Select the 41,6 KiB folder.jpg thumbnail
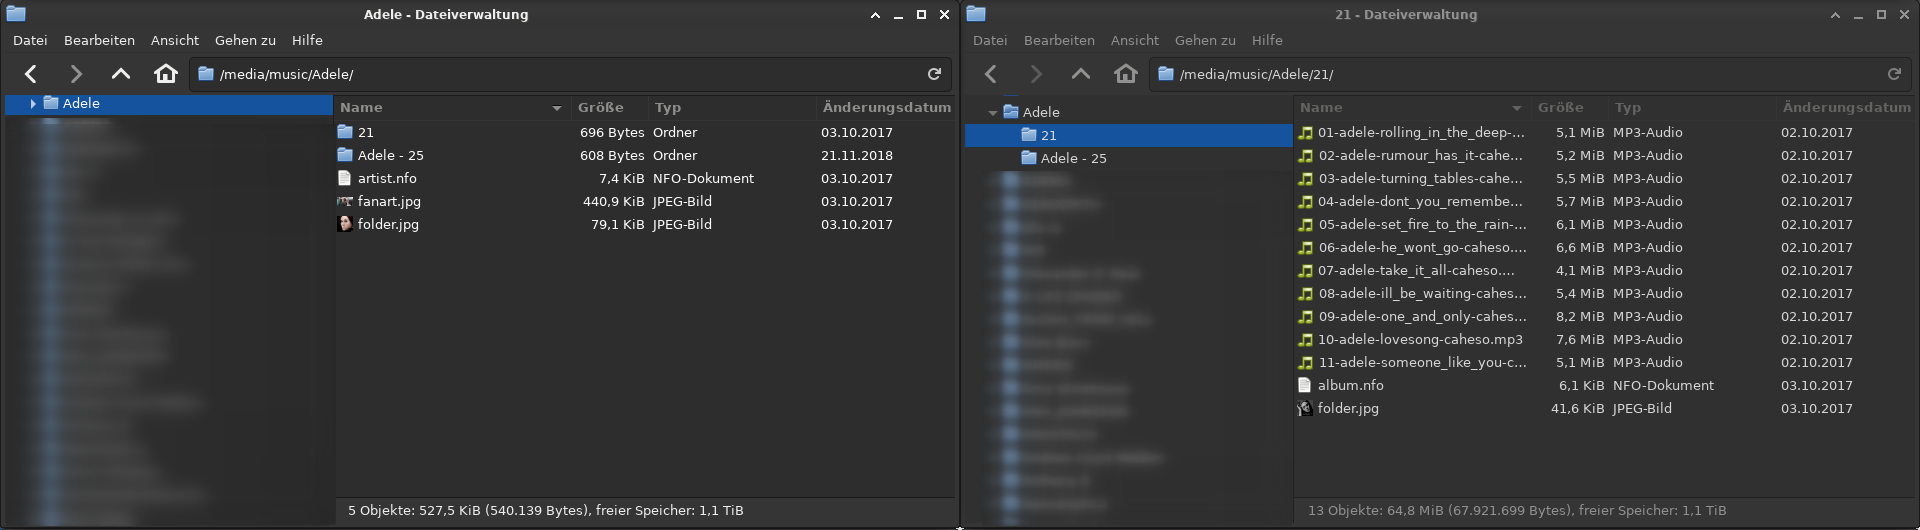This screenshot has width=1920, height=530. pos(1306,408)
